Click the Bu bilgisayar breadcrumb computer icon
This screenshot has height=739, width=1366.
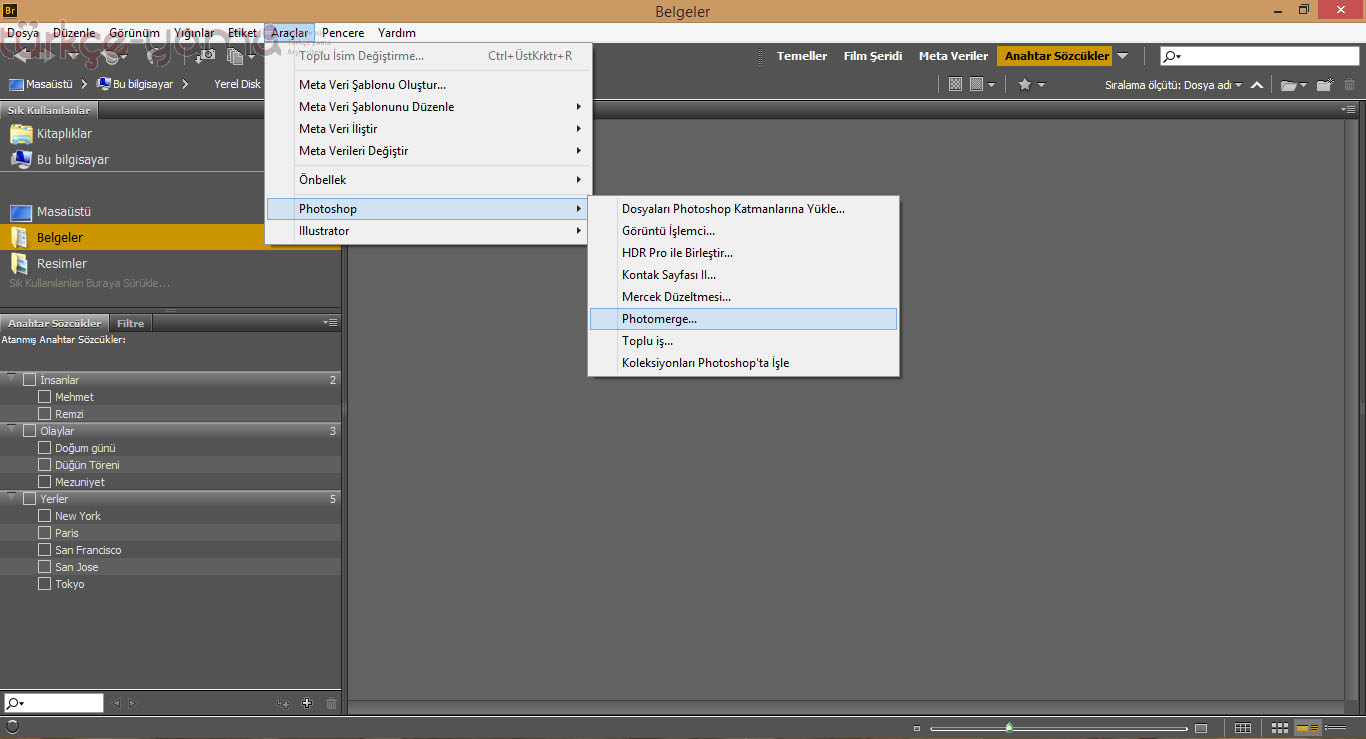pyautogui.click(x=104, y=84)
